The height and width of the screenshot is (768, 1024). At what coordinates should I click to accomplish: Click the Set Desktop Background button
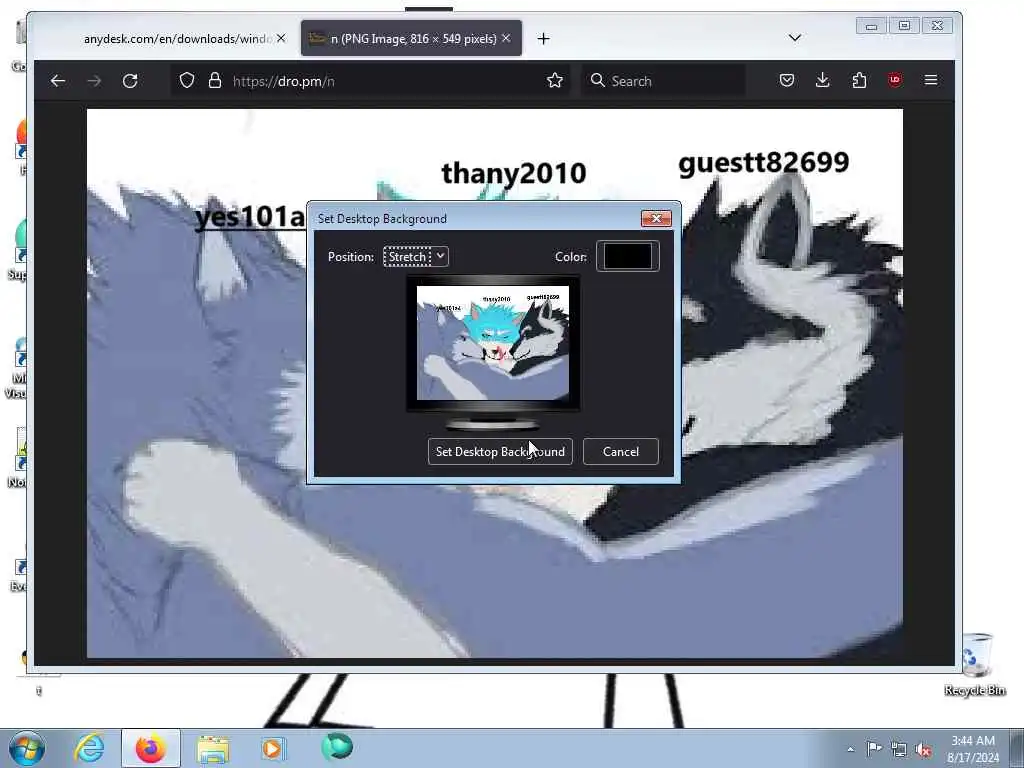[x=500, y=451]
